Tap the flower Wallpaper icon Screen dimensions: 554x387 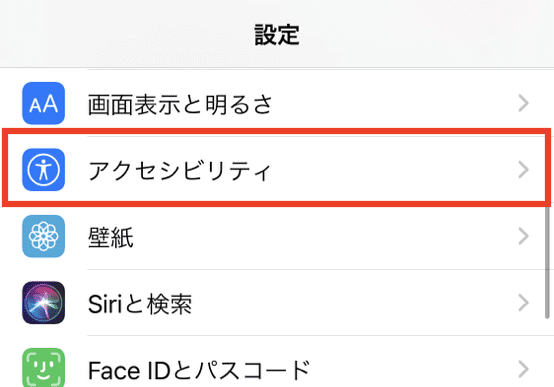[43, 236]
